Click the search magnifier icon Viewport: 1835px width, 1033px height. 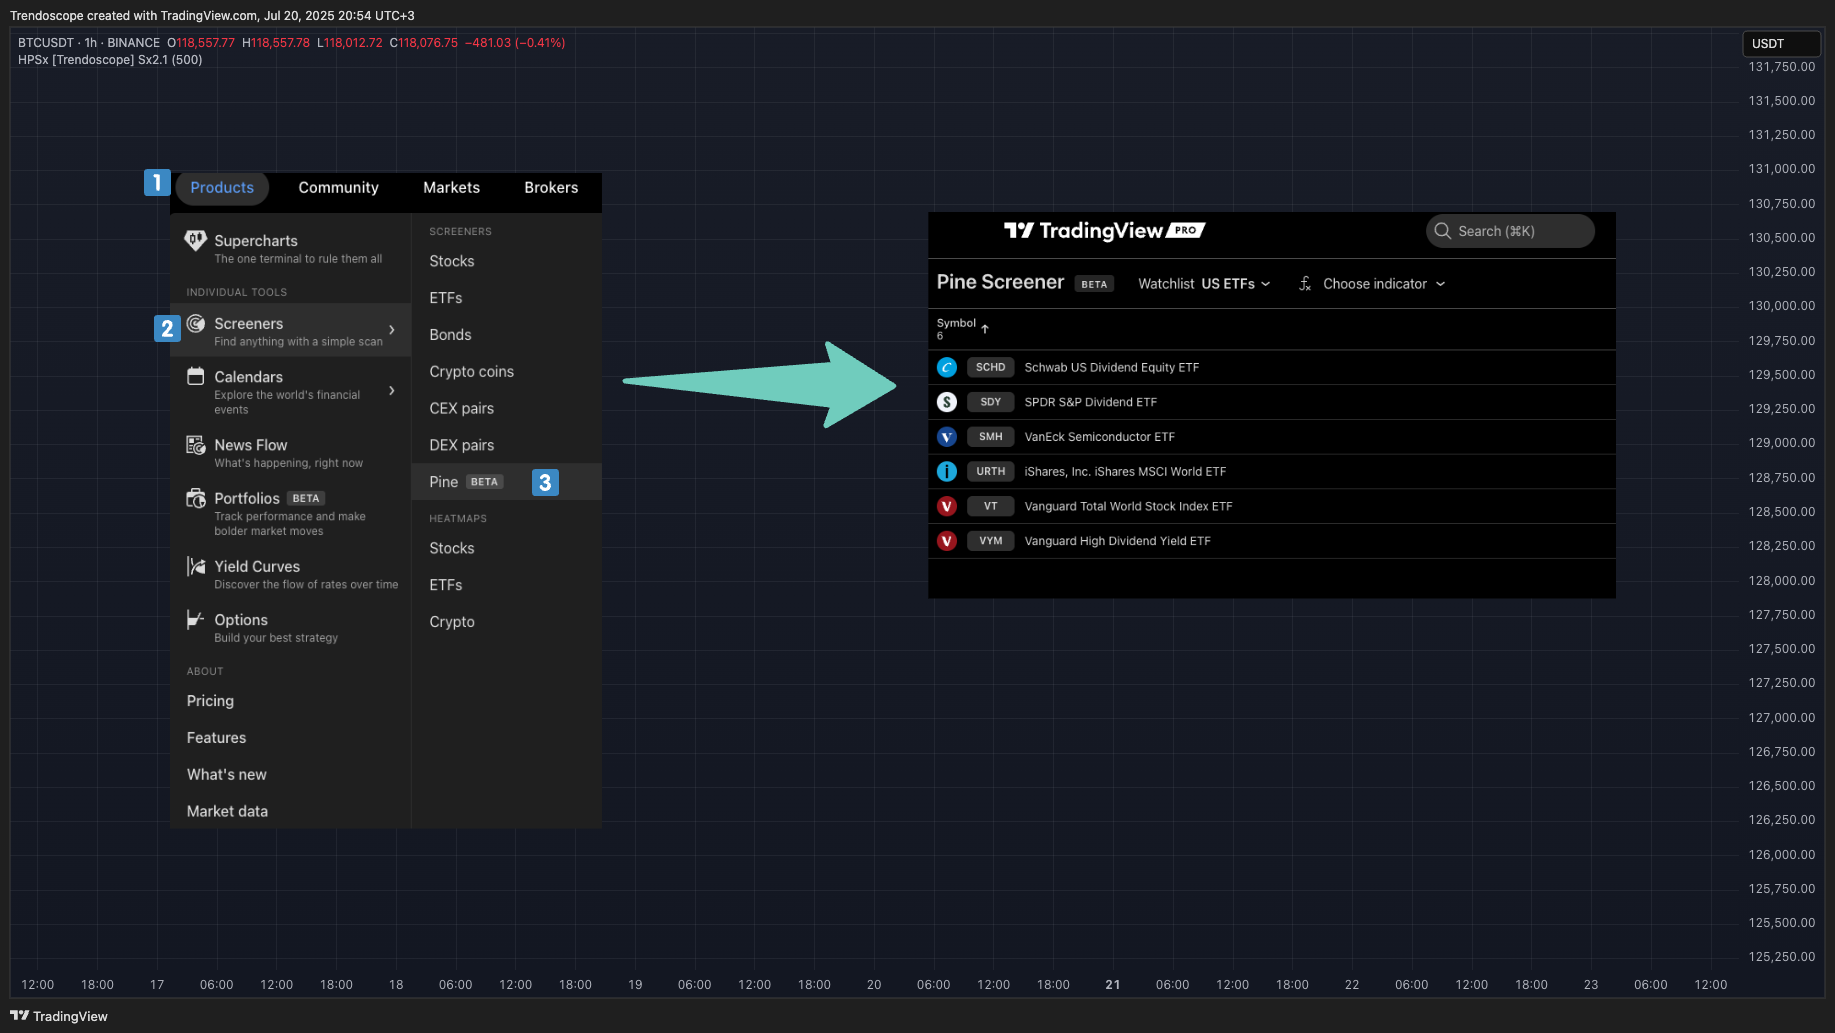[1443, 231]
